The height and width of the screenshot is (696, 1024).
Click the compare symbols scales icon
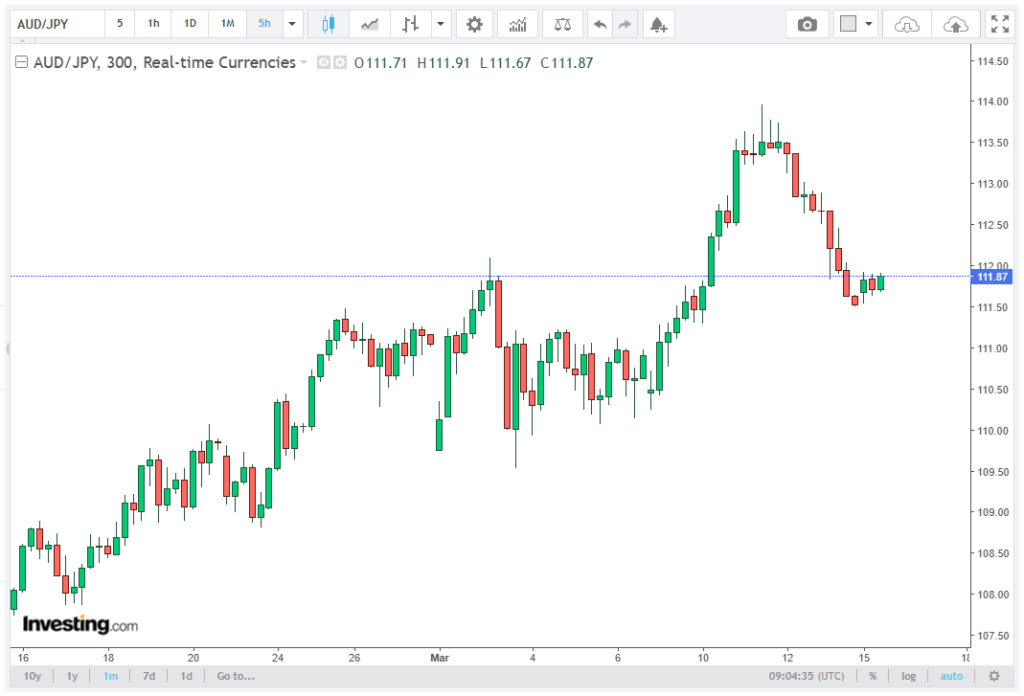(564, 24)
